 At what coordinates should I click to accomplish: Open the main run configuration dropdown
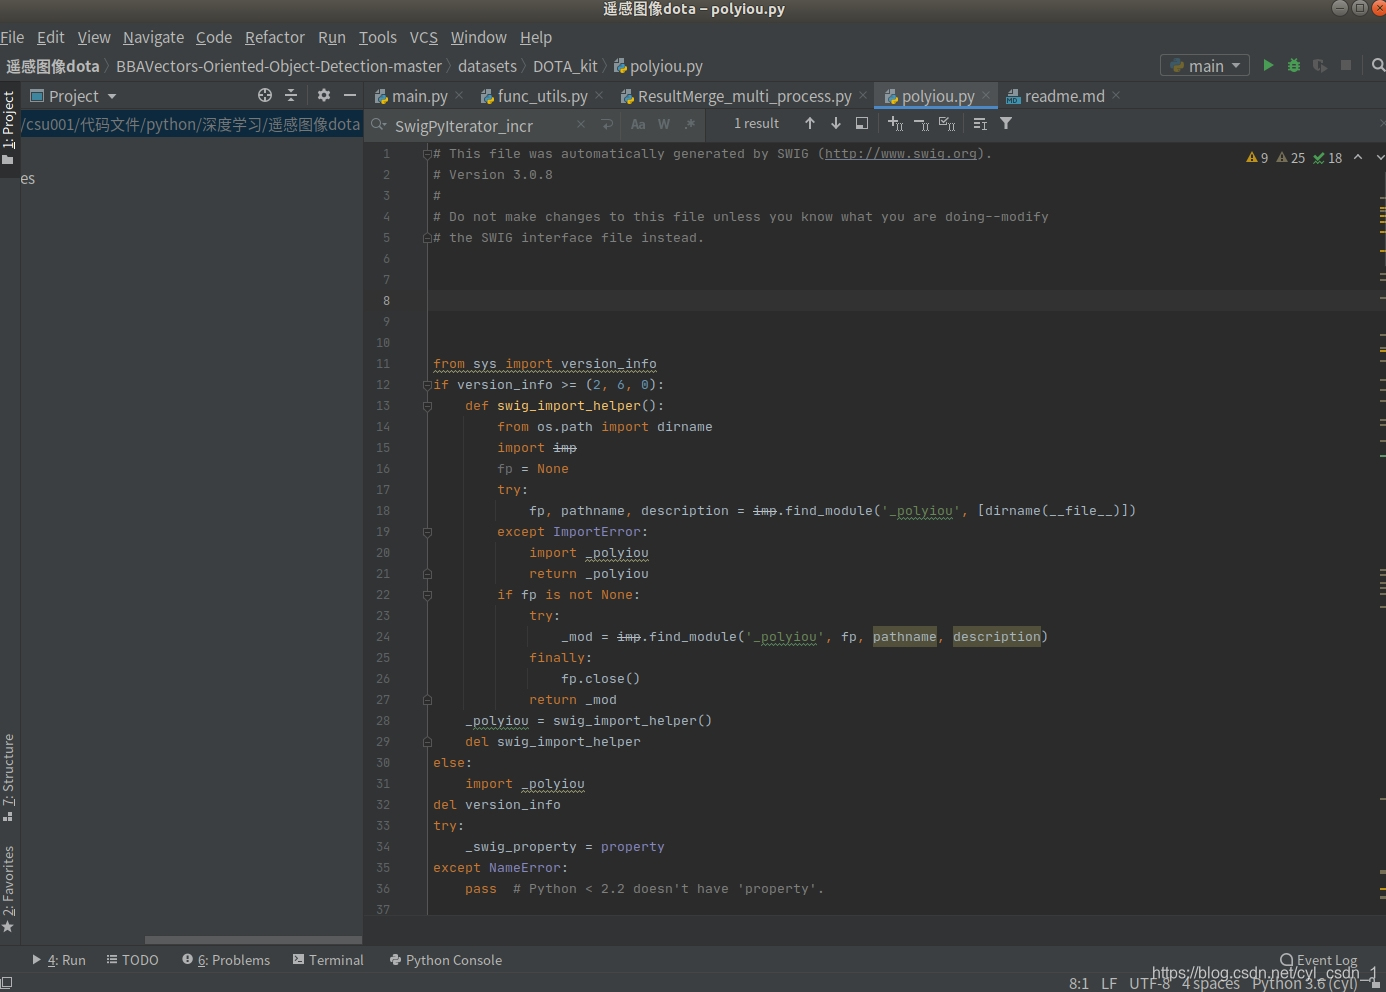(1205, 65)
